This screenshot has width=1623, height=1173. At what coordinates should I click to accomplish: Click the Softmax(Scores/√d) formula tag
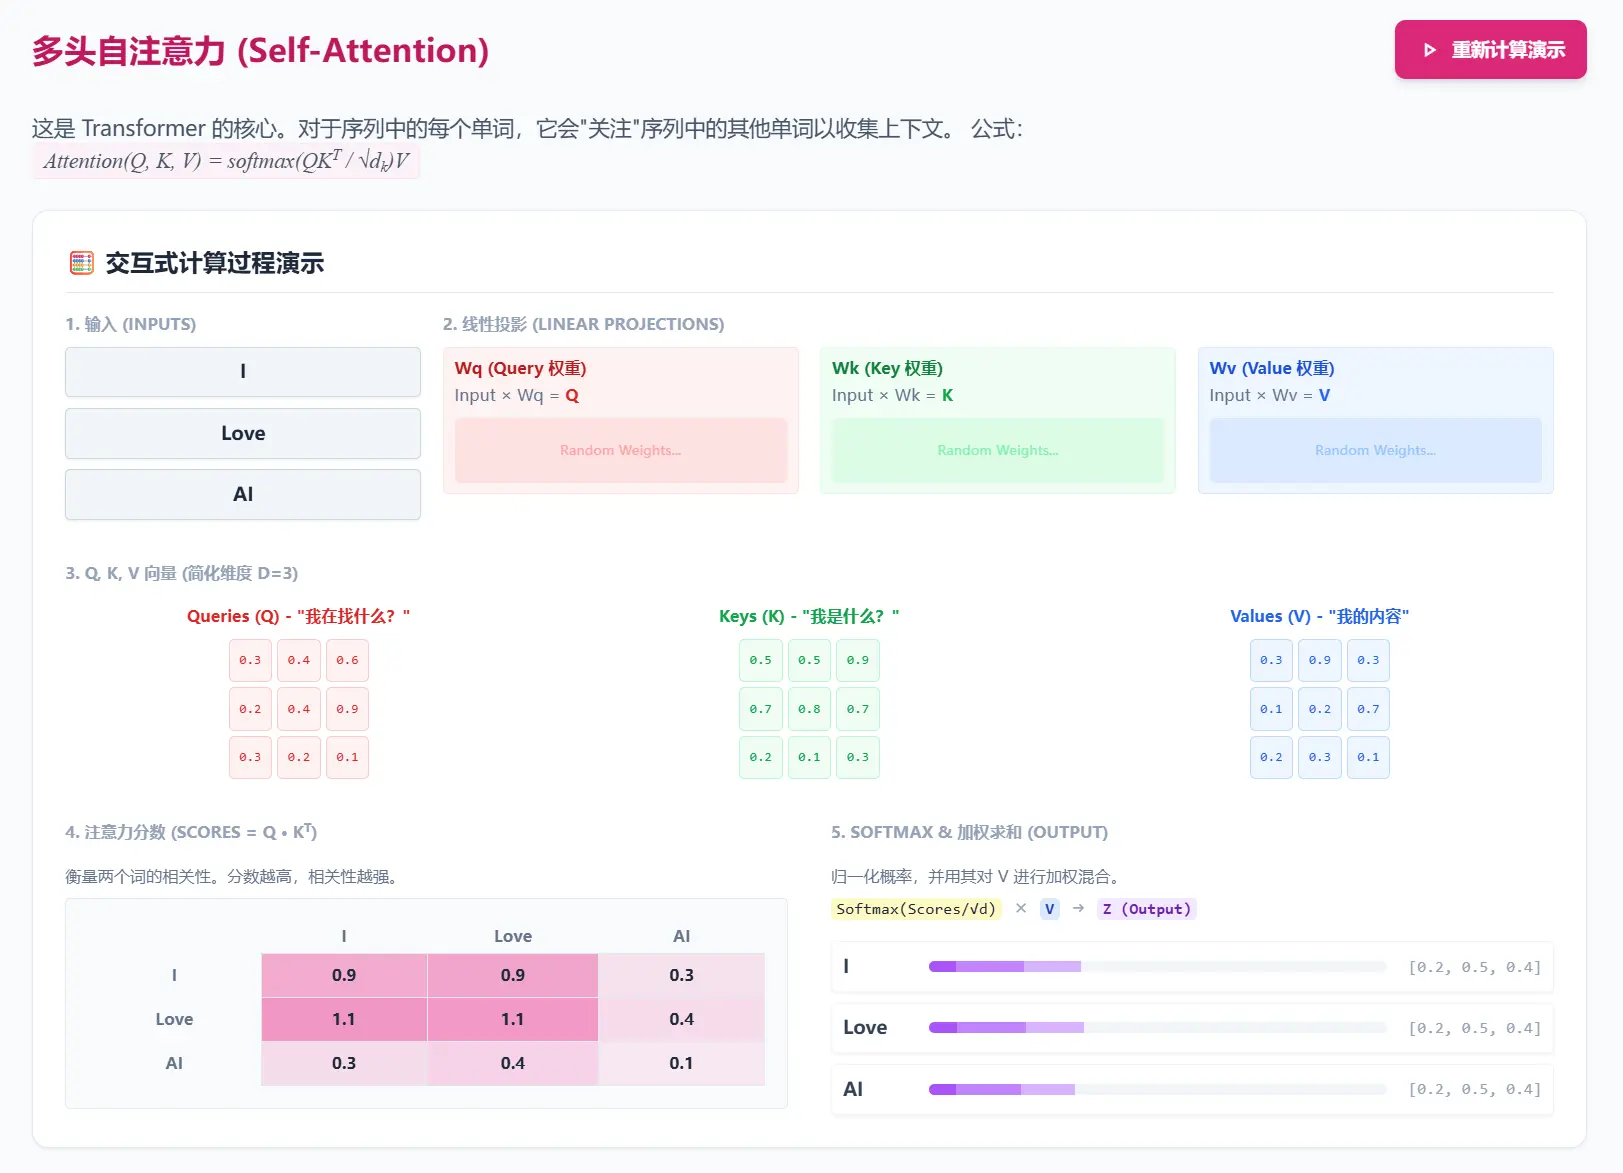pyautogui.click(x=916, y=909)
